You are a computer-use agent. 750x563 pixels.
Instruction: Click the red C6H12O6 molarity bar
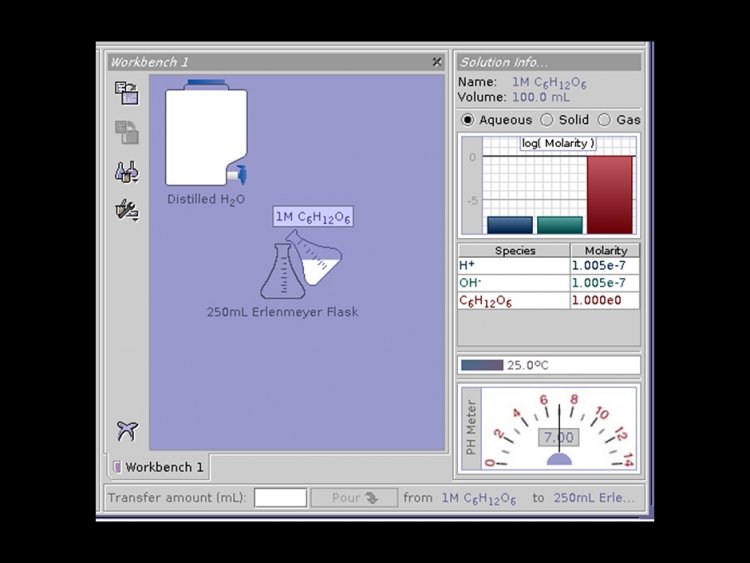coord(610,195)
